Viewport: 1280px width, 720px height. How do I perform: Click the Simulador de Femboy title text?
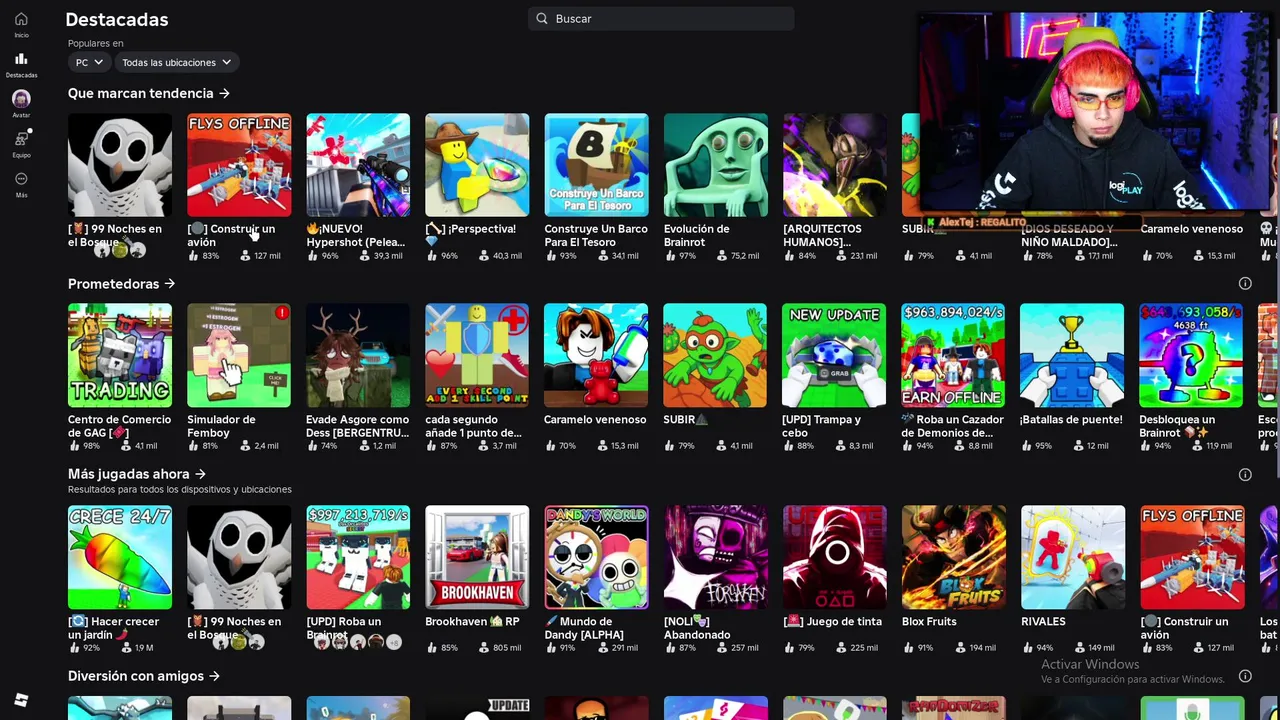click(221, 426)
